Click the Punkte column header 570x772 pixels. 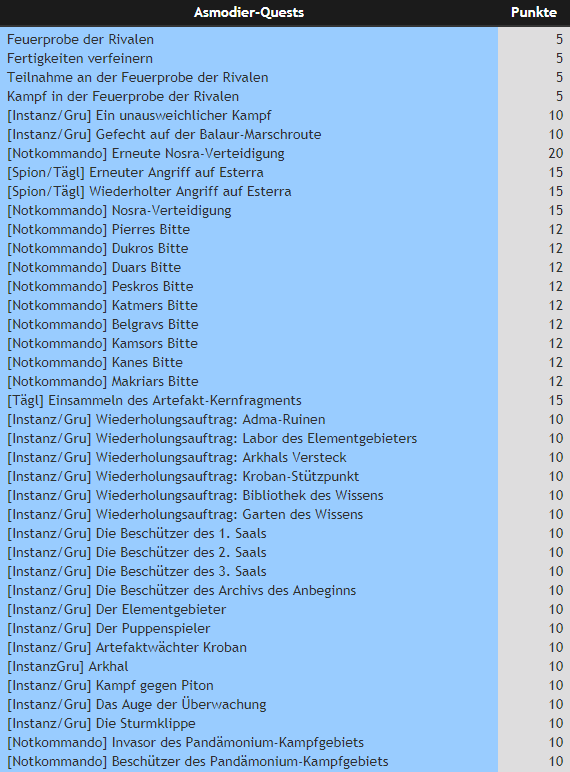[x=534, y=12]
